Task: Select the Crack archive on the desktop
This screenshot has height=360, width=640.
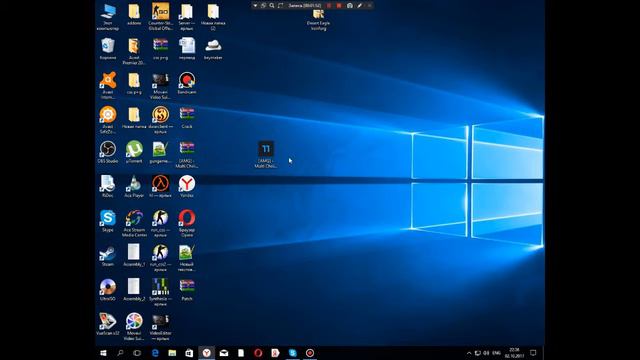Action: coord(187,118)
